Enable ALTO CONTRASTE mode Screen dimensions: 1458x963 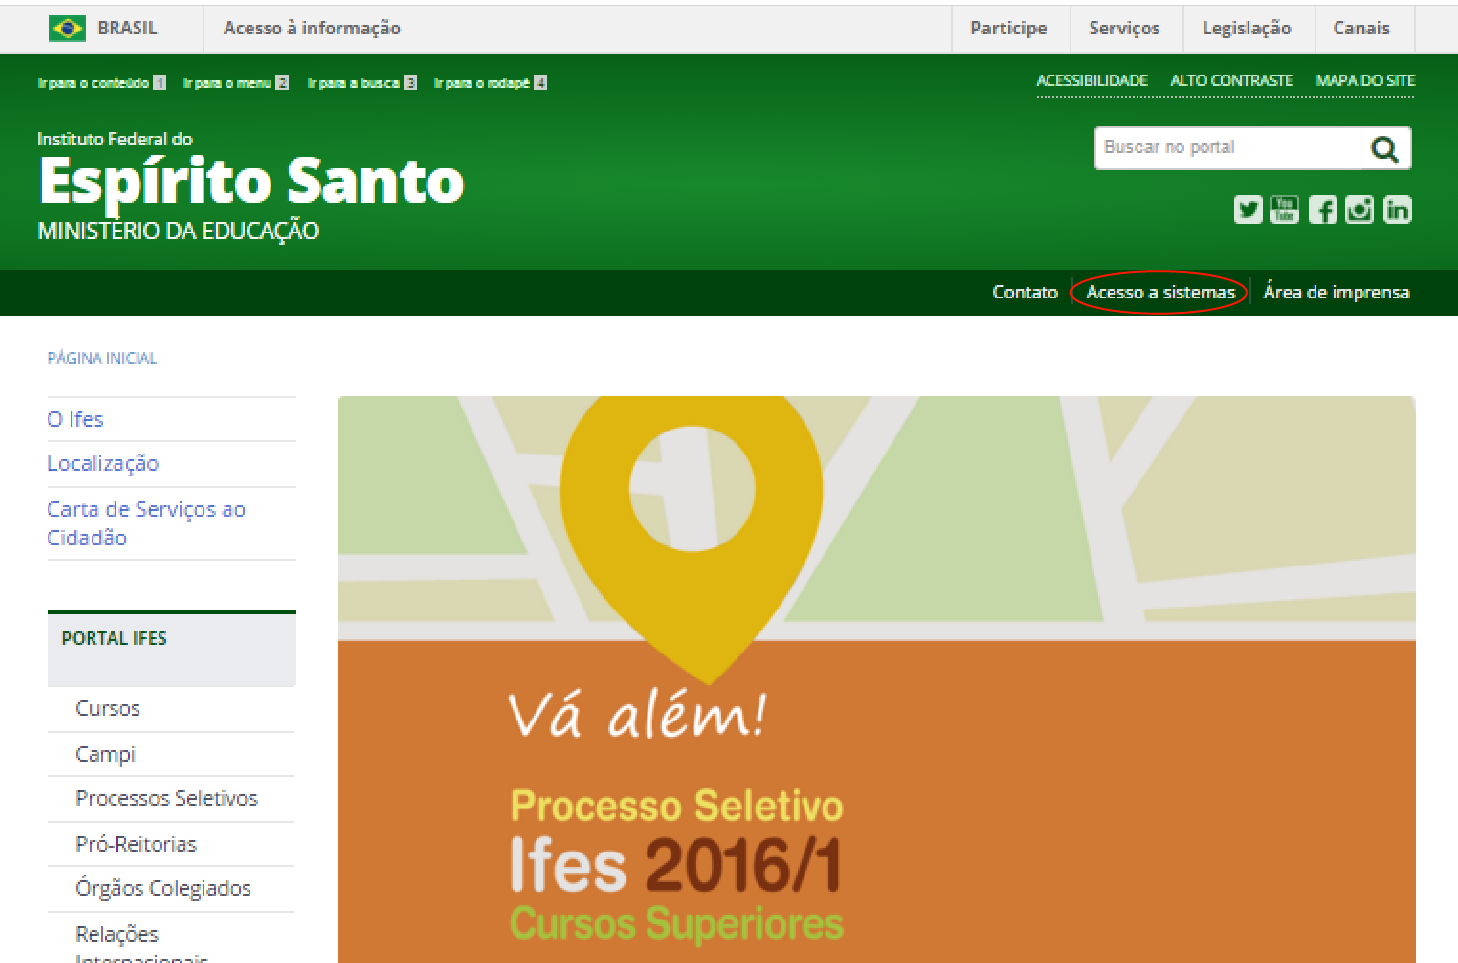pos(1232,80)
